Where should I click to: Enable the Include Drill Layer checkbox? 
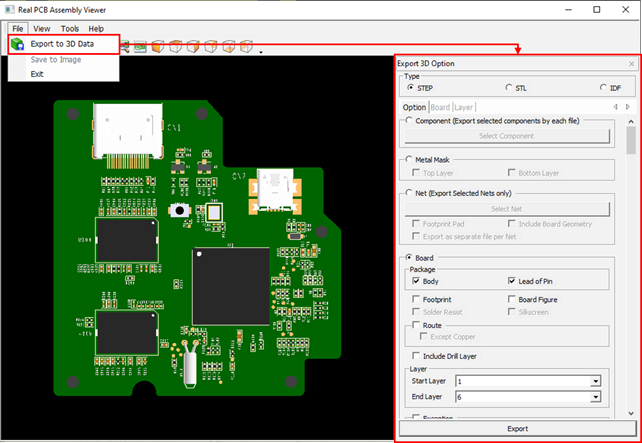[x=417, y=356]
